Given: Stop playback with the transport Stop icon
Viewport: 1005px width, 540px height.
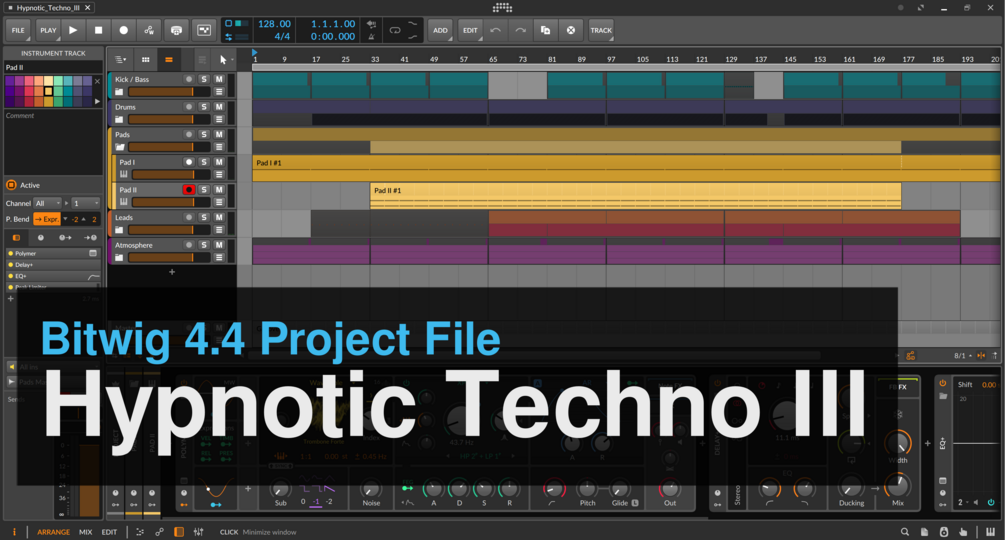Looking at the screenshot, I should (x=98, y=30).
